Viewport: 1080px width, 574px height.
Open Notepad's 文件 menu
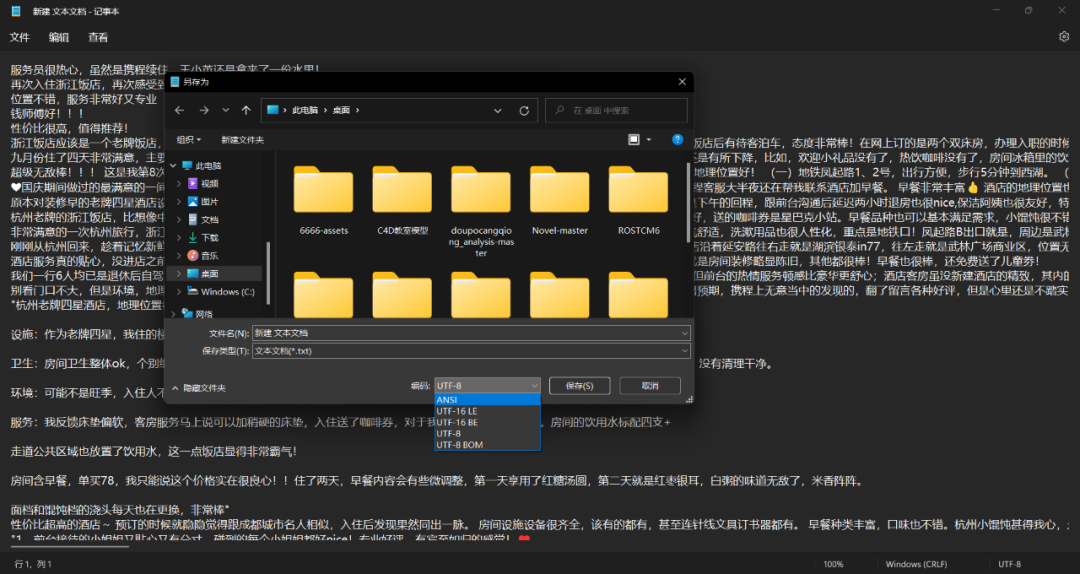click(19, 37)
